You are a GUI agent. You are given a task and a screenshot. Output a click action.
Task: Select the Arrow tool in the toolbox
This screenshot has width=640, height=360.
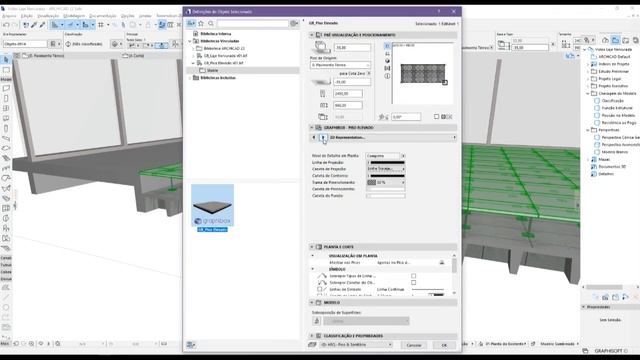pyautogui.click(x=6, y=60)
